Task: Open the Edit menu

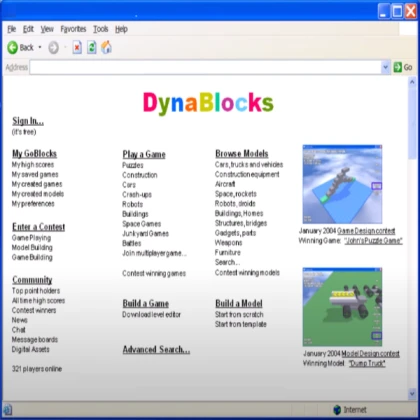Action: tap(28, 29)
